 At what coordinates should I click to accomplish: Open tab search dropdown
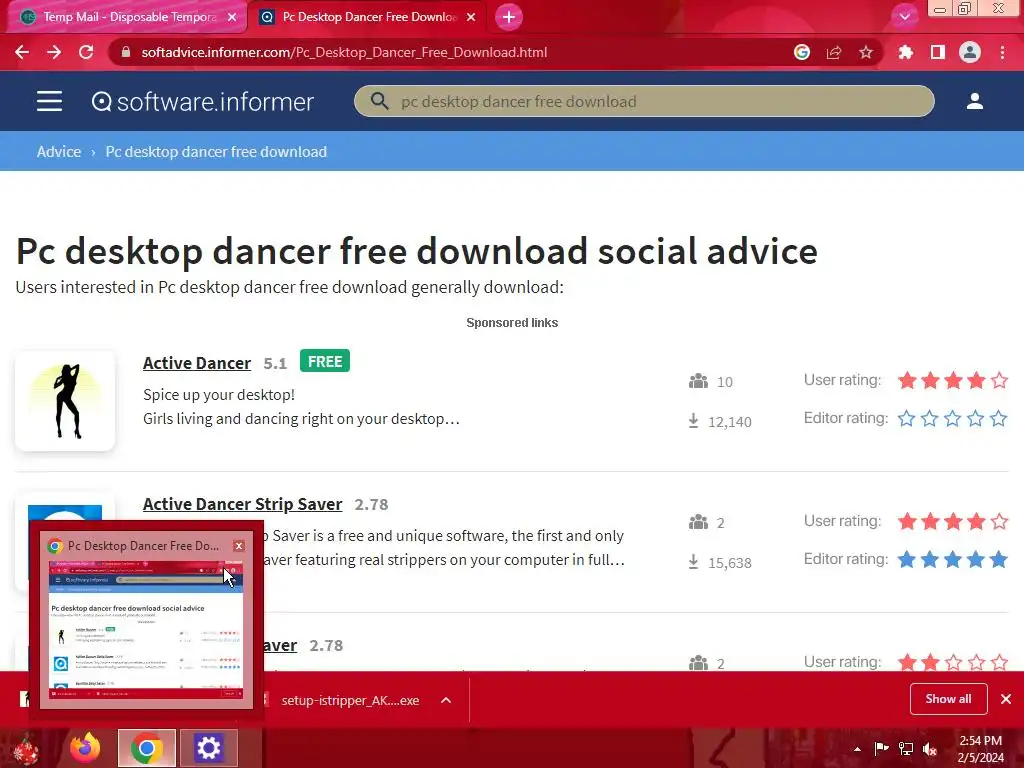904,16
